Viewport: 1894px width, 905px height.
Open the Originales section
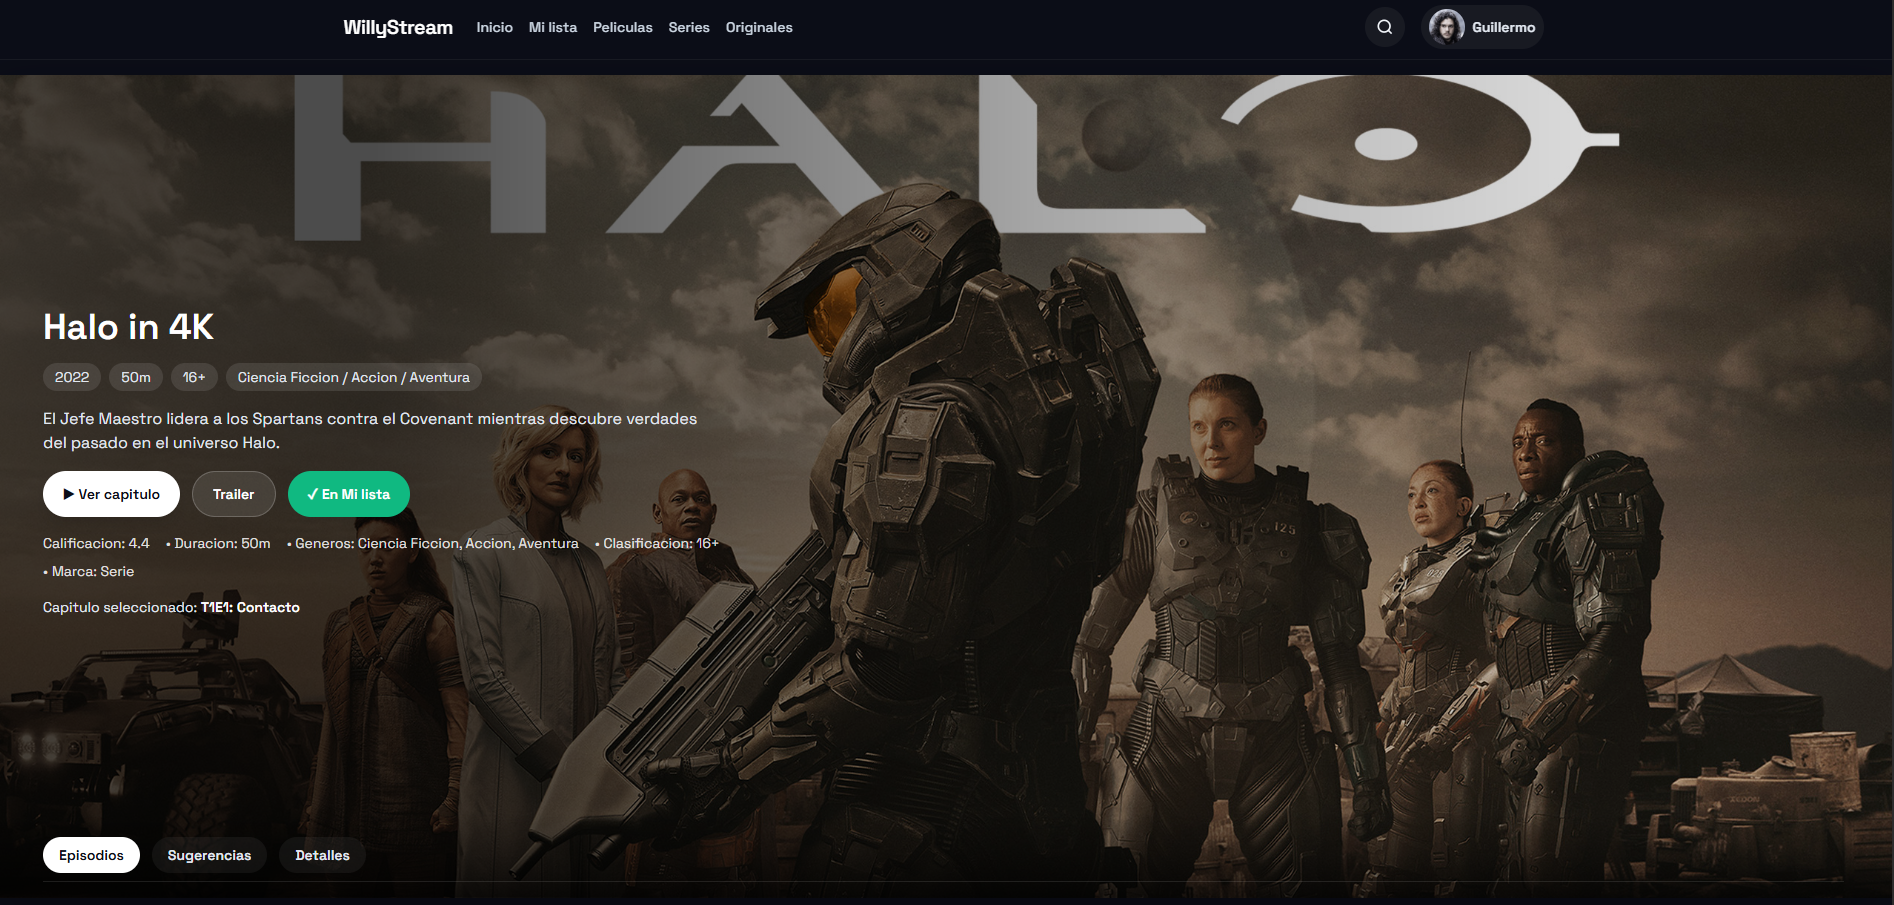[x=759, y=27]
